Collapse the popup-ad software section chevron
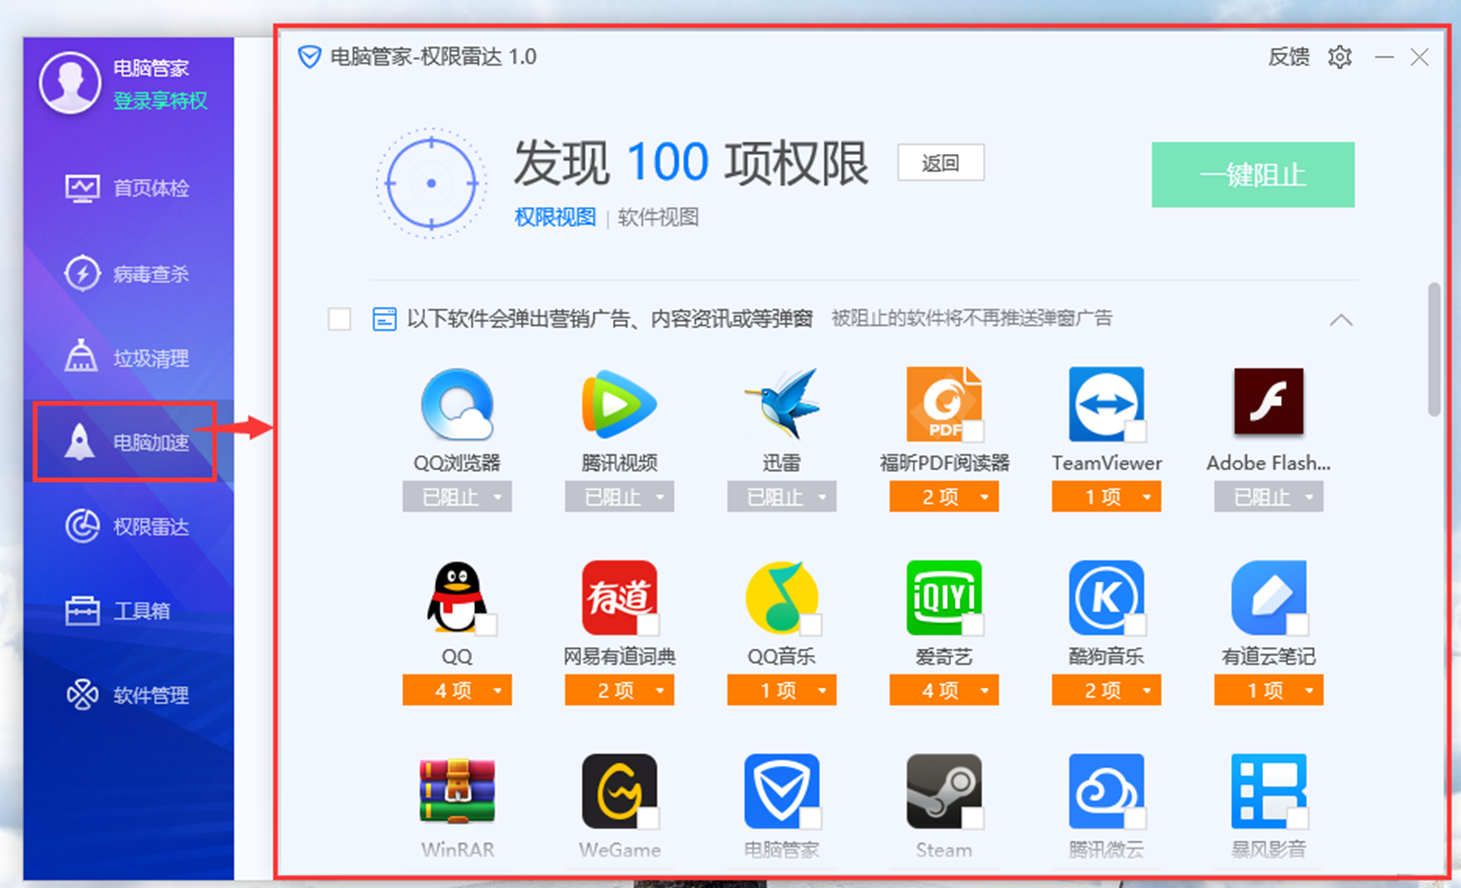 [1341, 320]
